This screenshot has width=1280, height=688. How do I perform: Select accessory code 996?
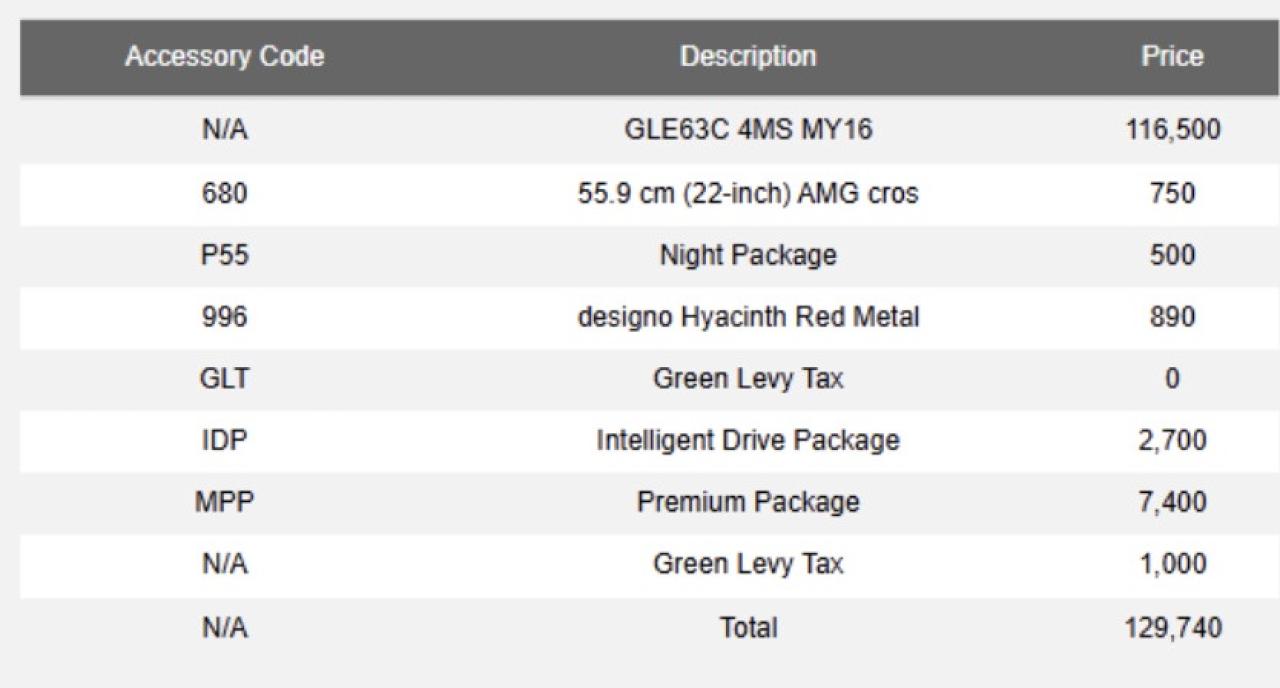224,317
